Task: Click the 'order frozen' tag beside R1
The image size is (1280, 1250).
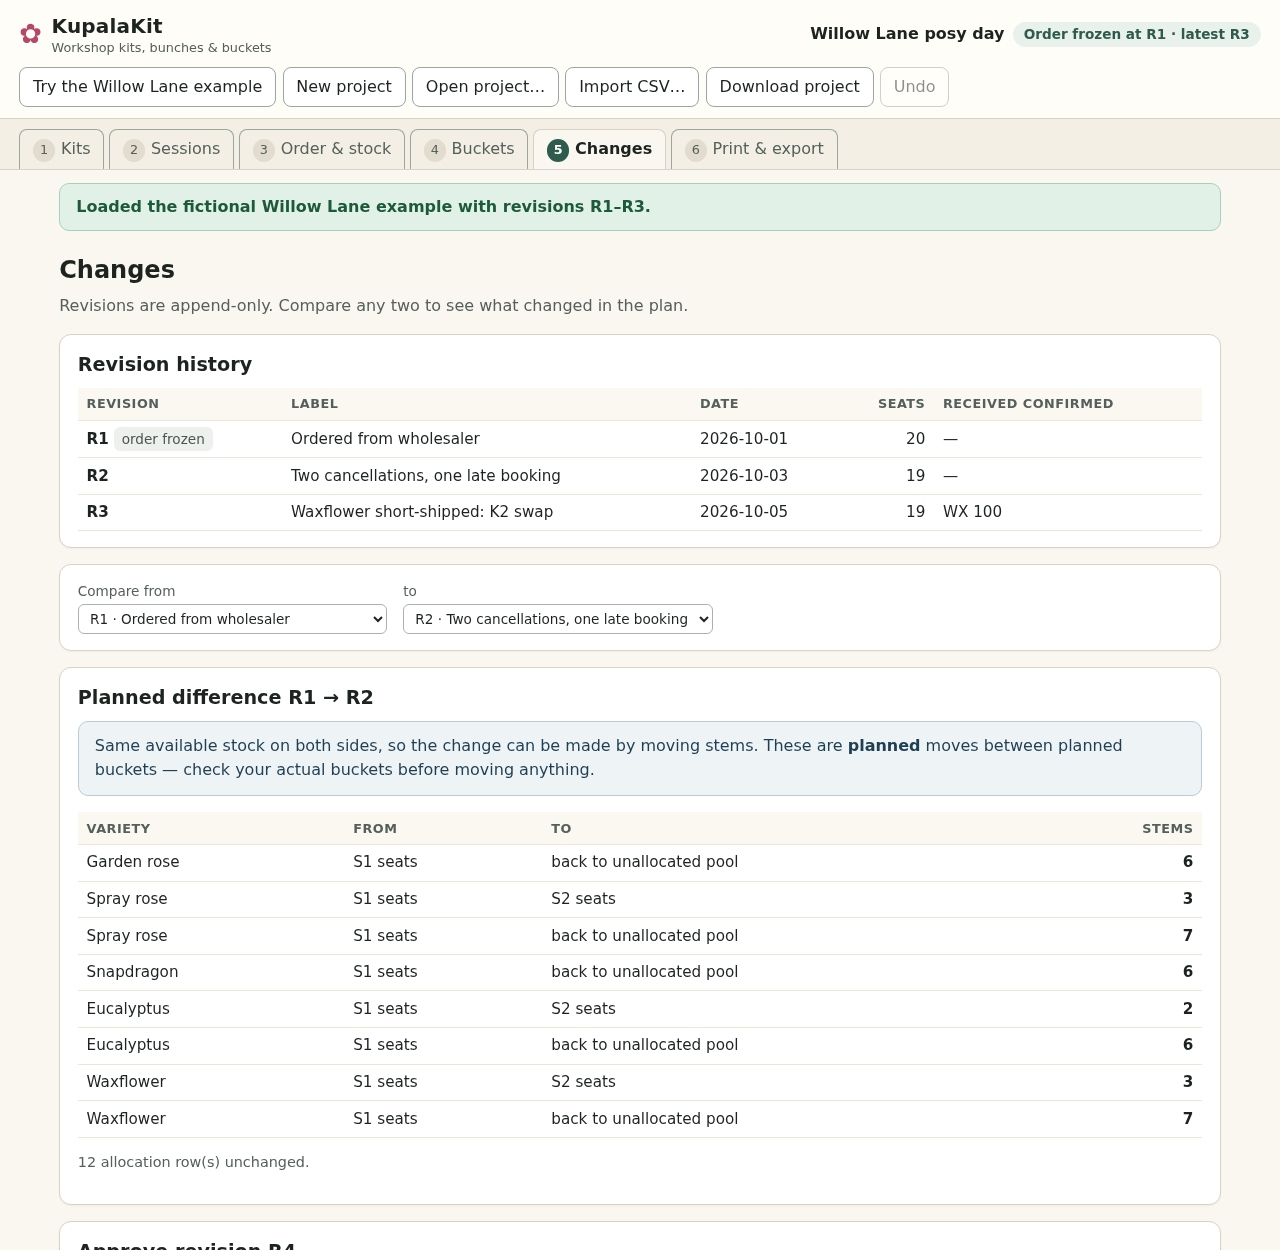Action: pos(163,439)
